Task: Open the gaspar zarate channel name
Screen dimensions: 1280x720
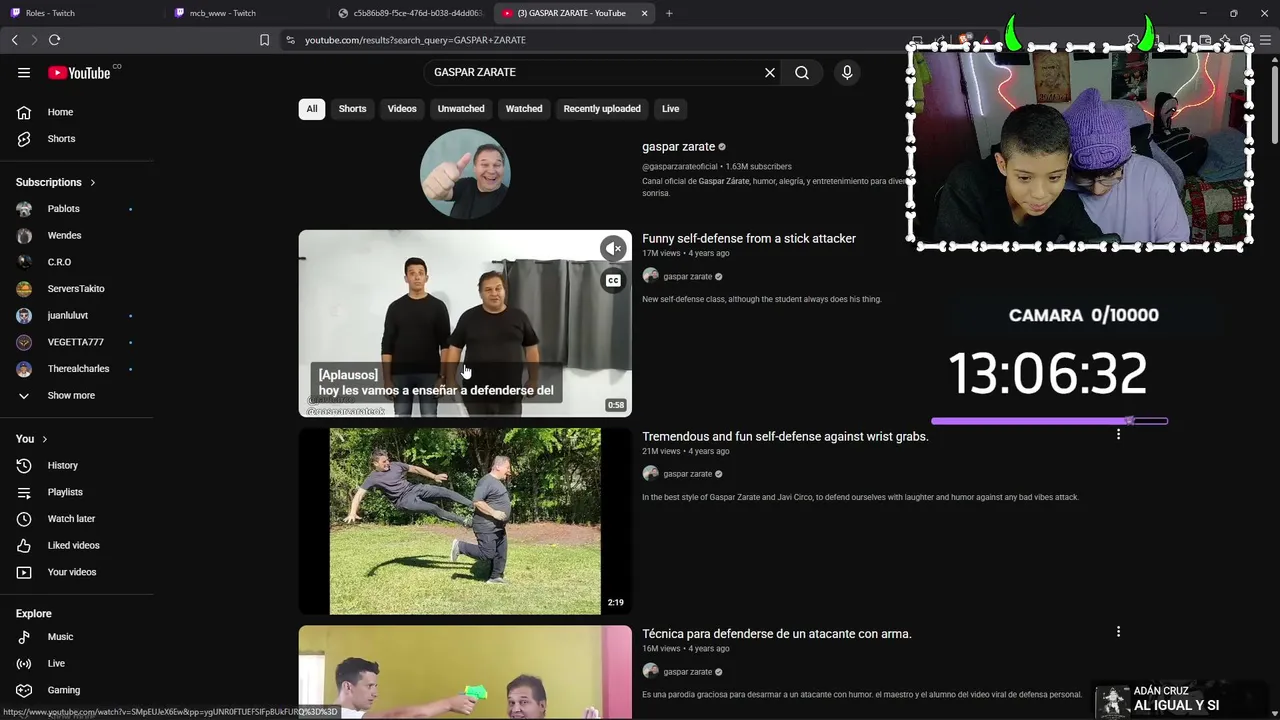Action: click(678, 147)
